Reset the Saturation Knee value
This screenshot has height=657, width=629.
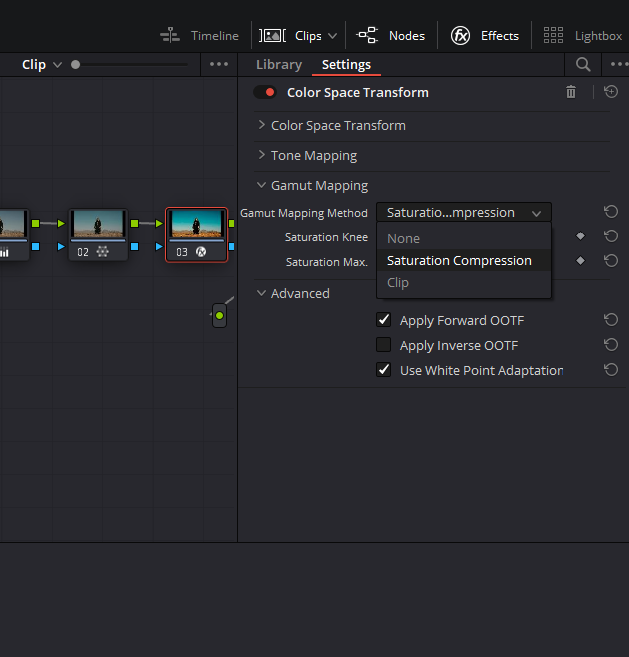click(x=611, y=236)
